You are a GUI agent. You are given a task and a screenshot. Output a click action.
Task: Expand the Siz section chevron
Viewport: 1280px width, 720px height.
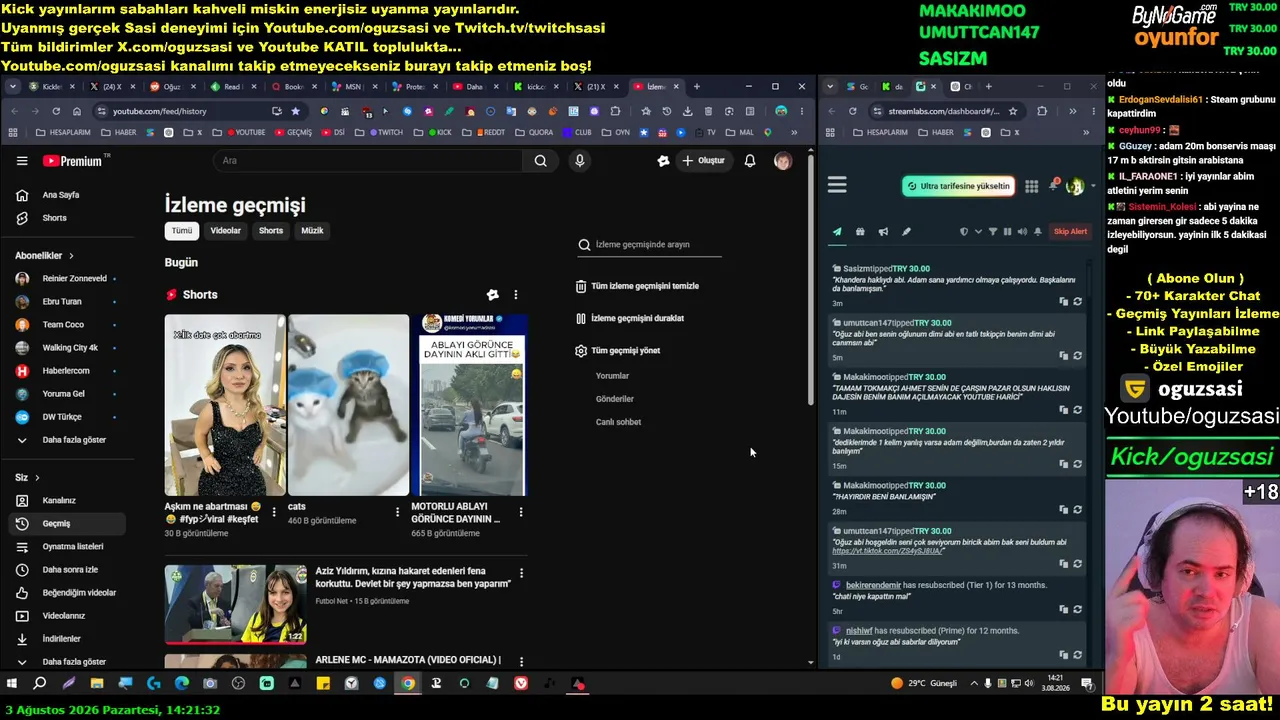coord(37,478)
